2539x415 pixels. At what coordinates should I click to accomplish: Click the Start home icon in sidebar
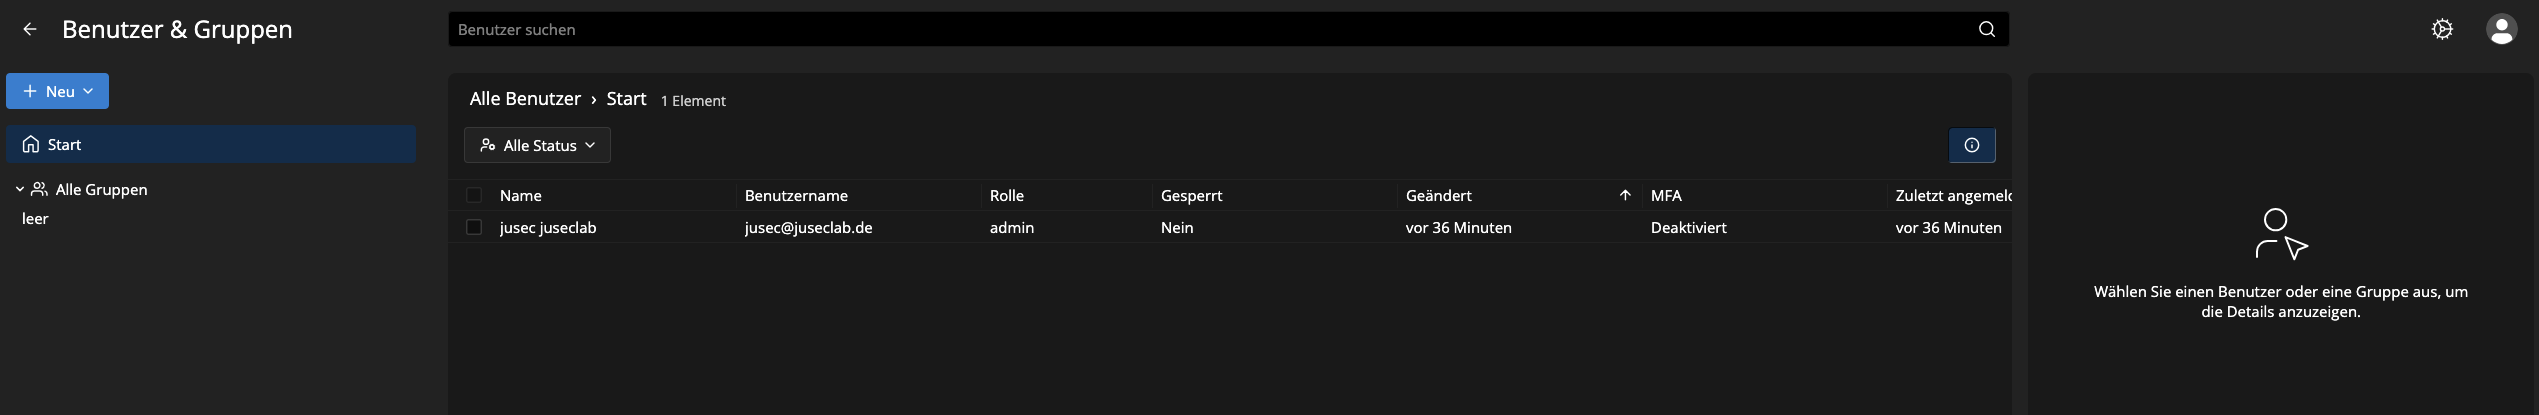tap(31, 144)
